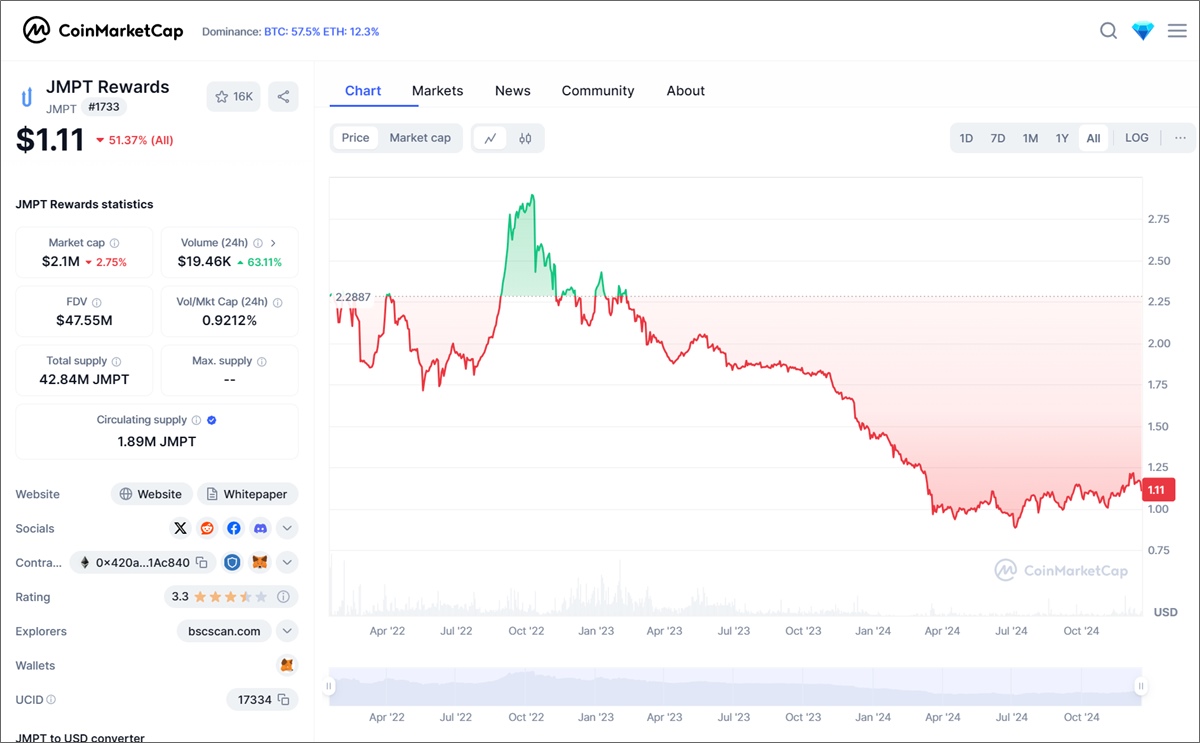The height and width of the screenshot is (743, 1200).
Task: Open chart more options ellipsis menu
Action: click(1181, 138)
